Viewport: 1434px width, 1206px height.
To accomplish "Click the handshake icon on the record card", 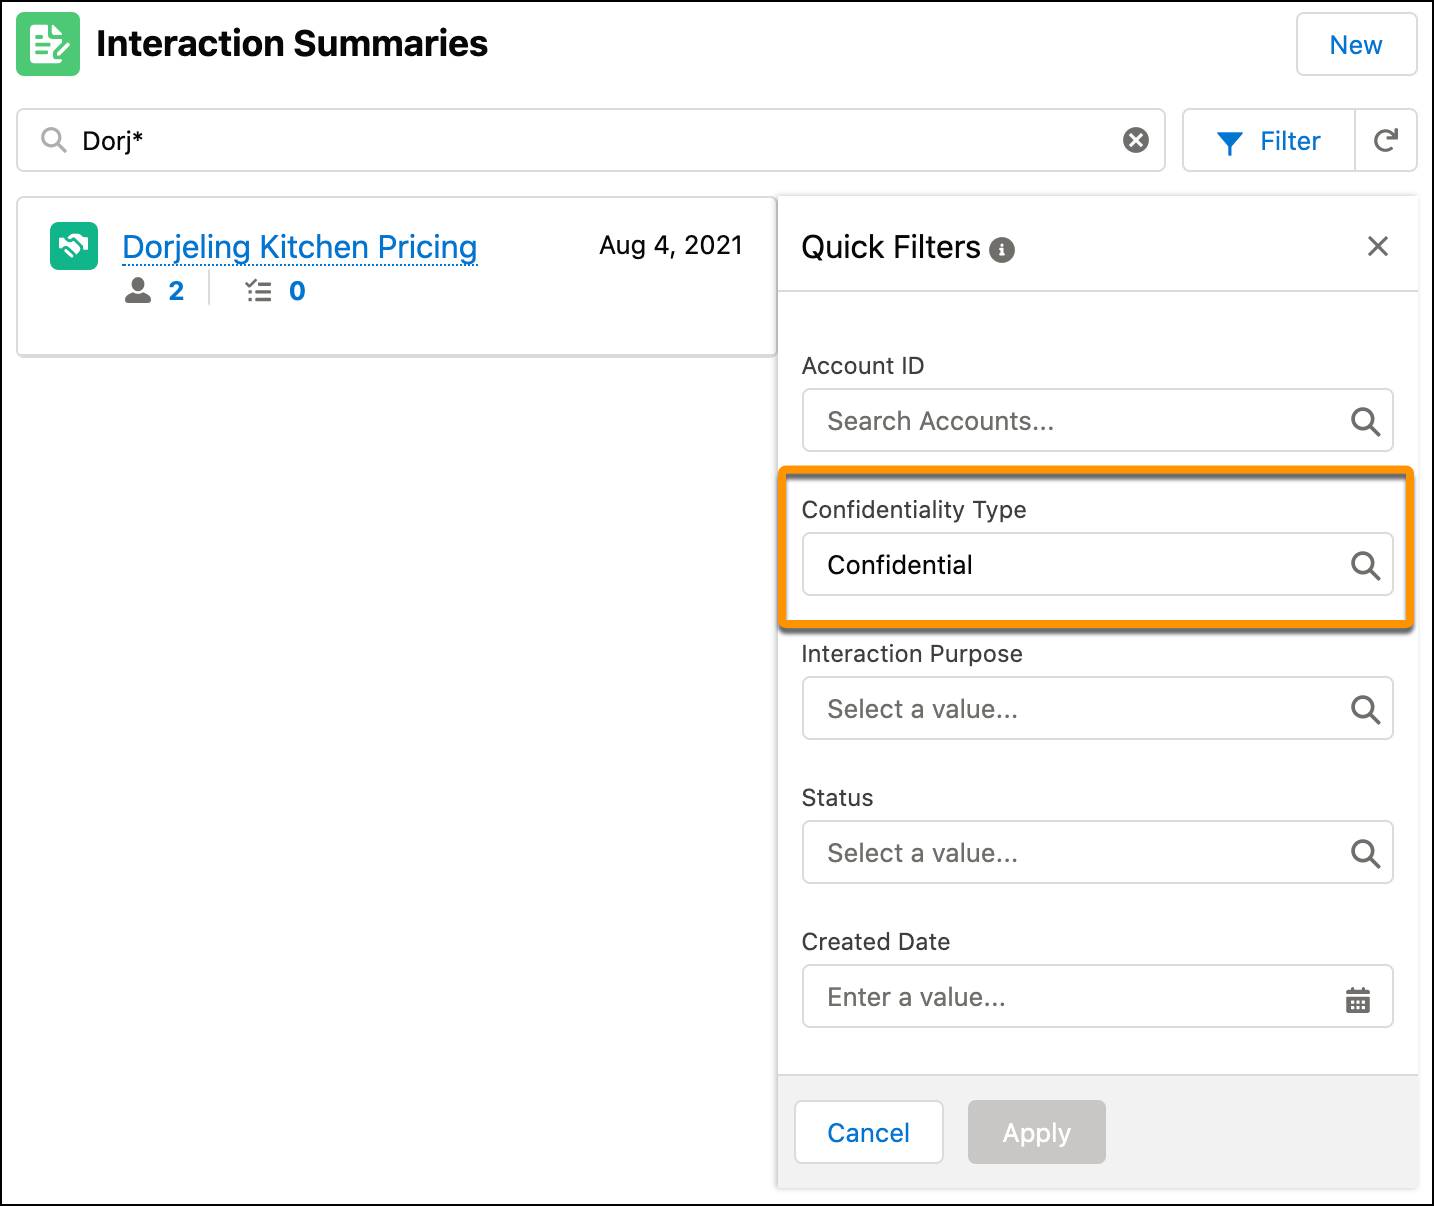I will tap(73, 246).
